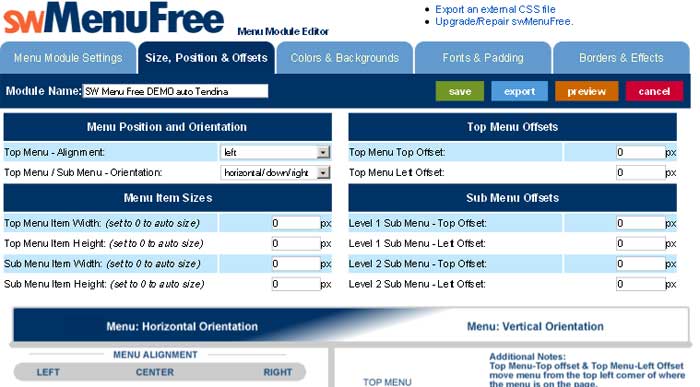
Task: Click the 'Menu Module Editor' subtitle
Action: pyautogui.click(x=283, y=31)
